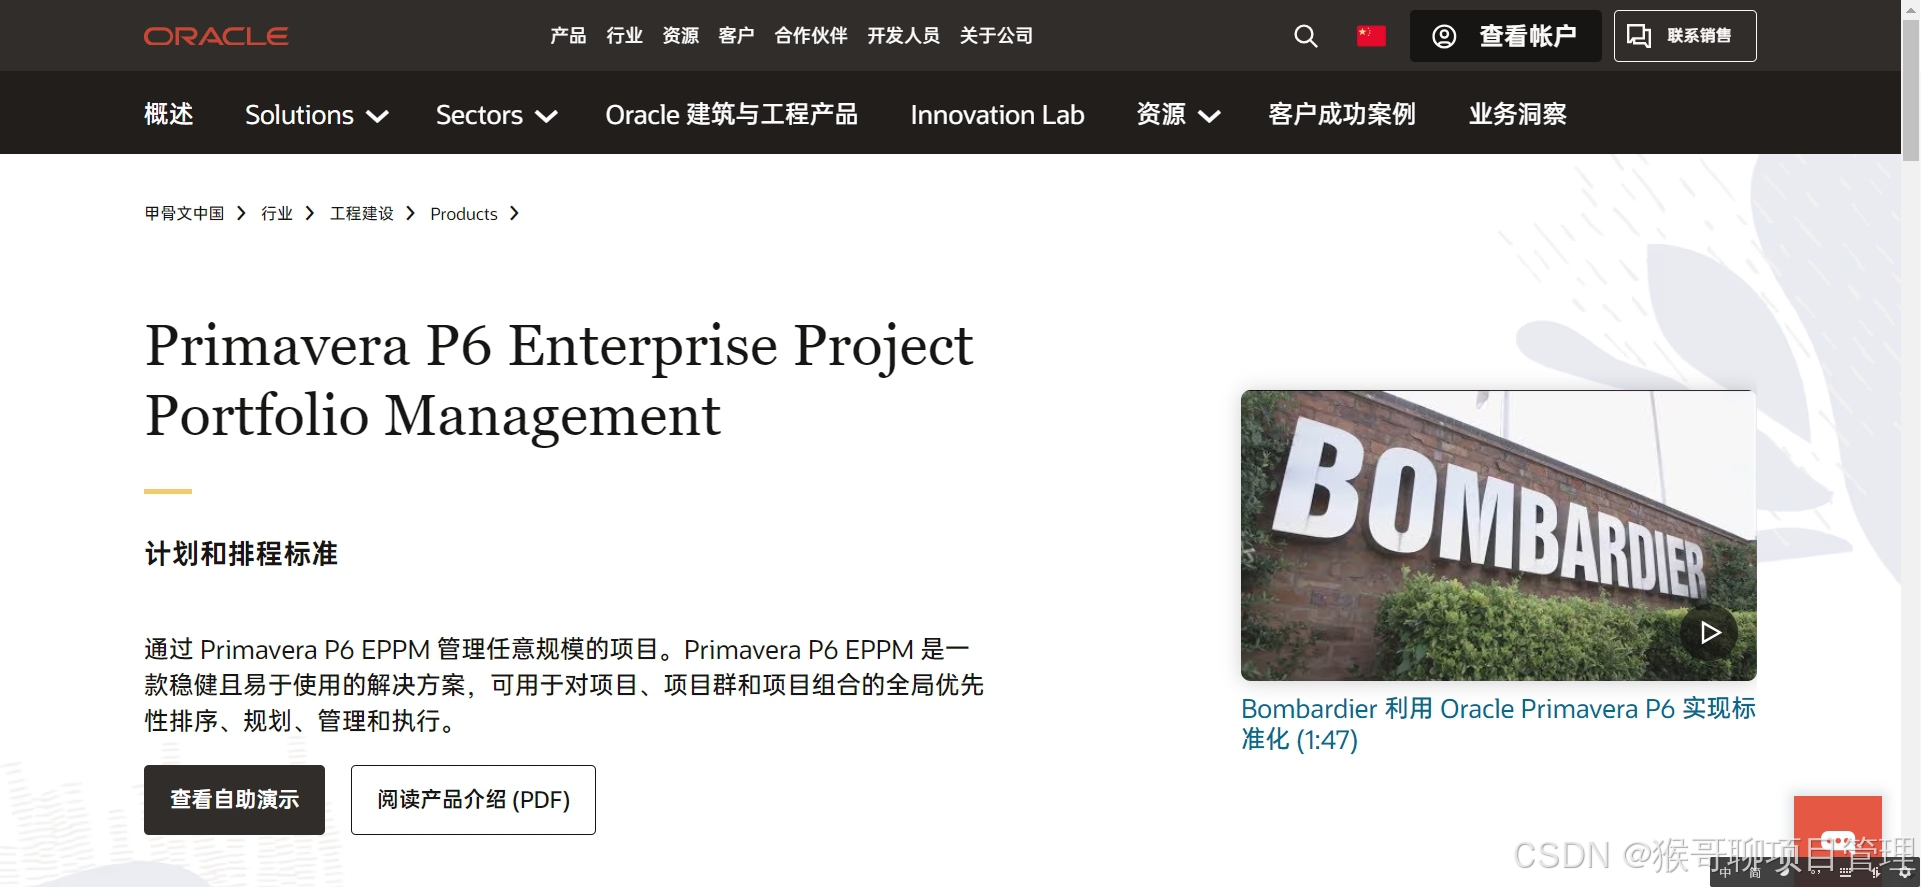The width and height of the screenshot is (1921, 887).
Task: Open the 开发人员 top menu
Action: [903, 36]
